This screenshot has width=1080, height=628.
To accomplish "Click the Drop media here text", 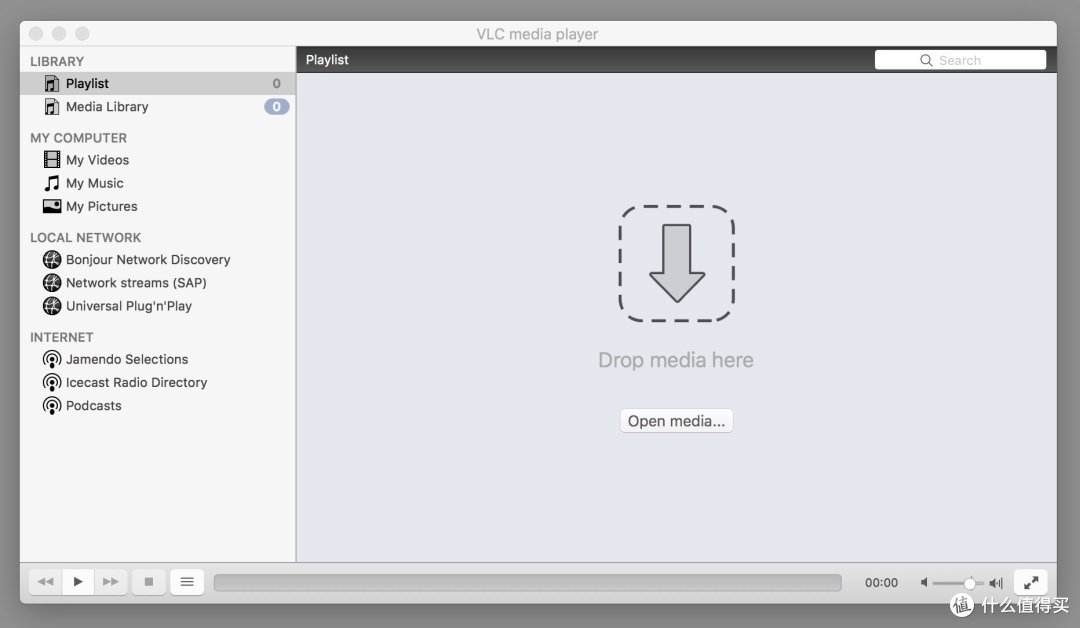I will [x=676, y=360].
